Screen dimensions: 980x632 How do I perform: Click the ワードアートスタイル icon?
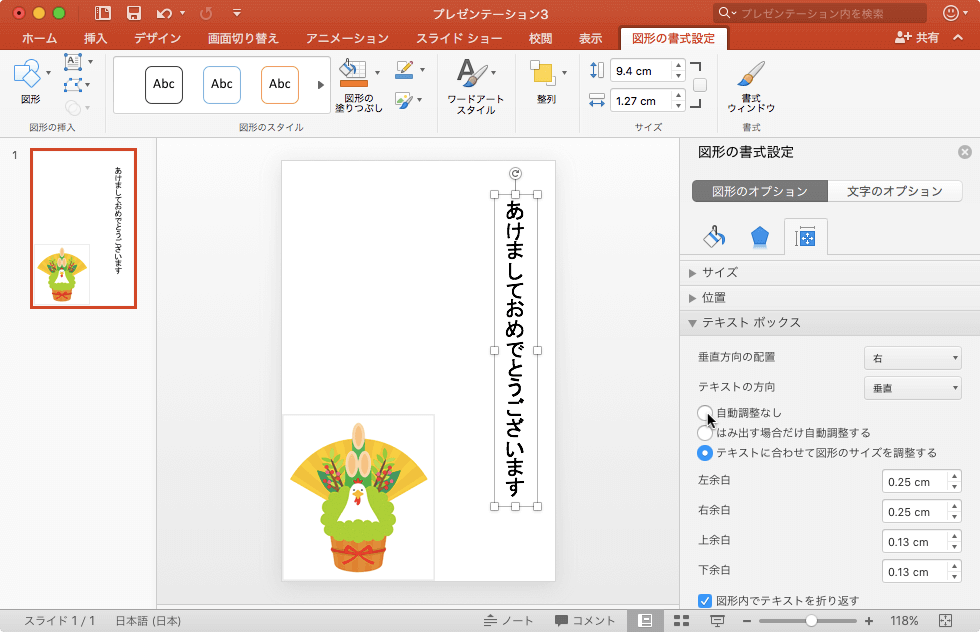pos(474,75)
